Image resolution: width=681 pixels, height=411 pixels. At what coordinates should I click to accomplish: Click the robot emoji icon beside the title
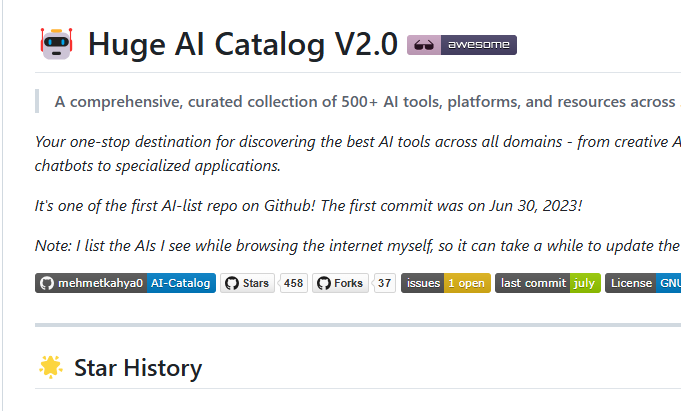[x=56, y=44]
